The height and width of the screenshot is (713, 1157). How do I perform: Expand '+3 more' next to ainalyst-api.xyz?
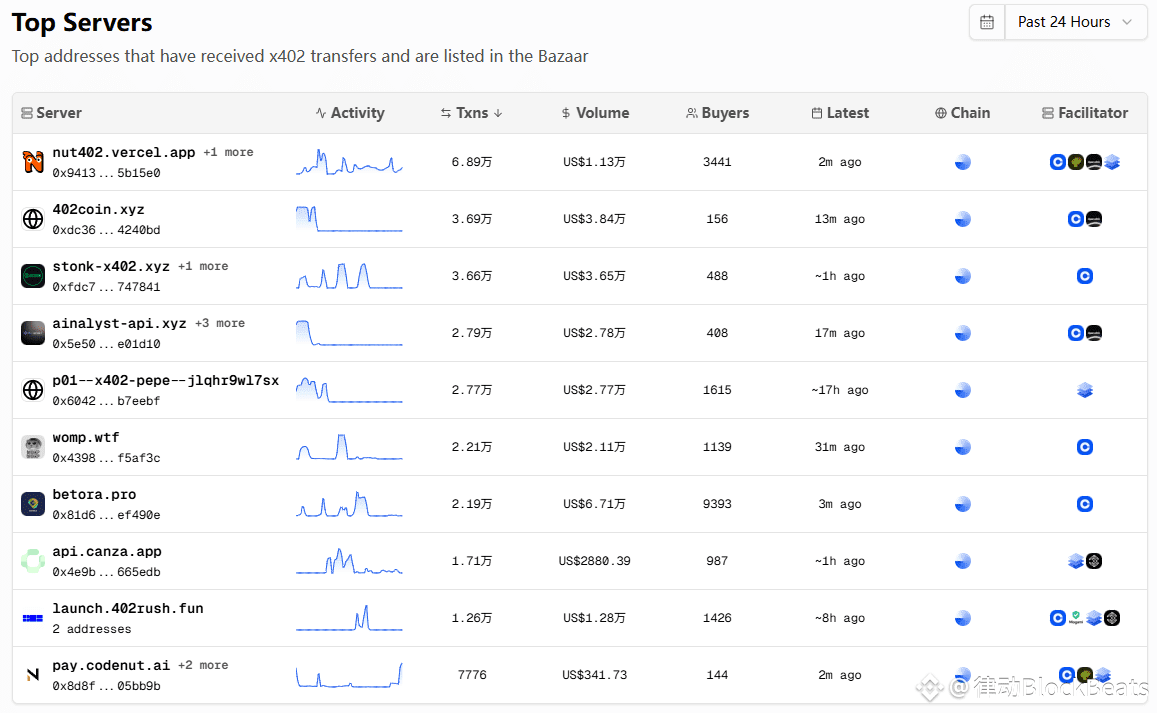click(x=219, y=324)
